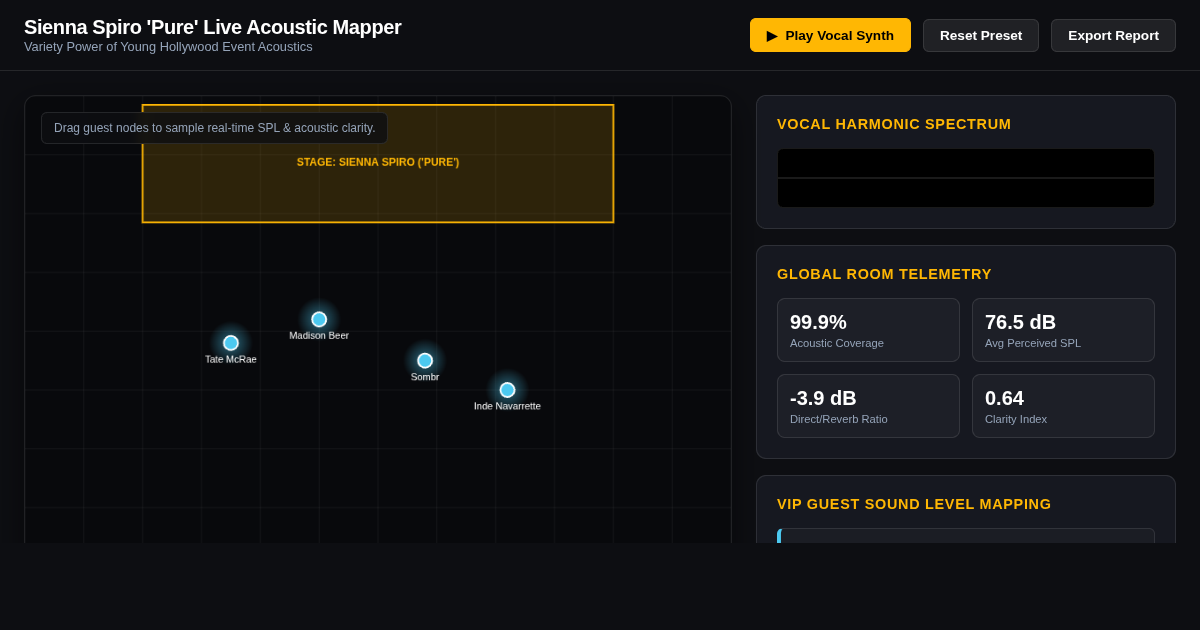1200x630 pixels.
Task: Click the 99.9% Acoustic Coverage card
Action: coord(868,330)
